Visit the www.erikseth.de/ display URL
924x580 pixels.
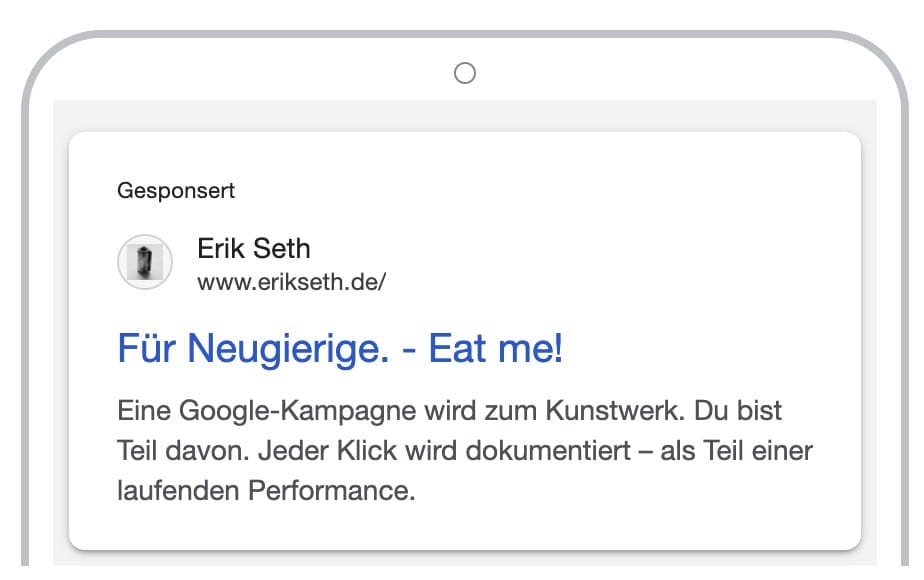click(x=291, y=282)
